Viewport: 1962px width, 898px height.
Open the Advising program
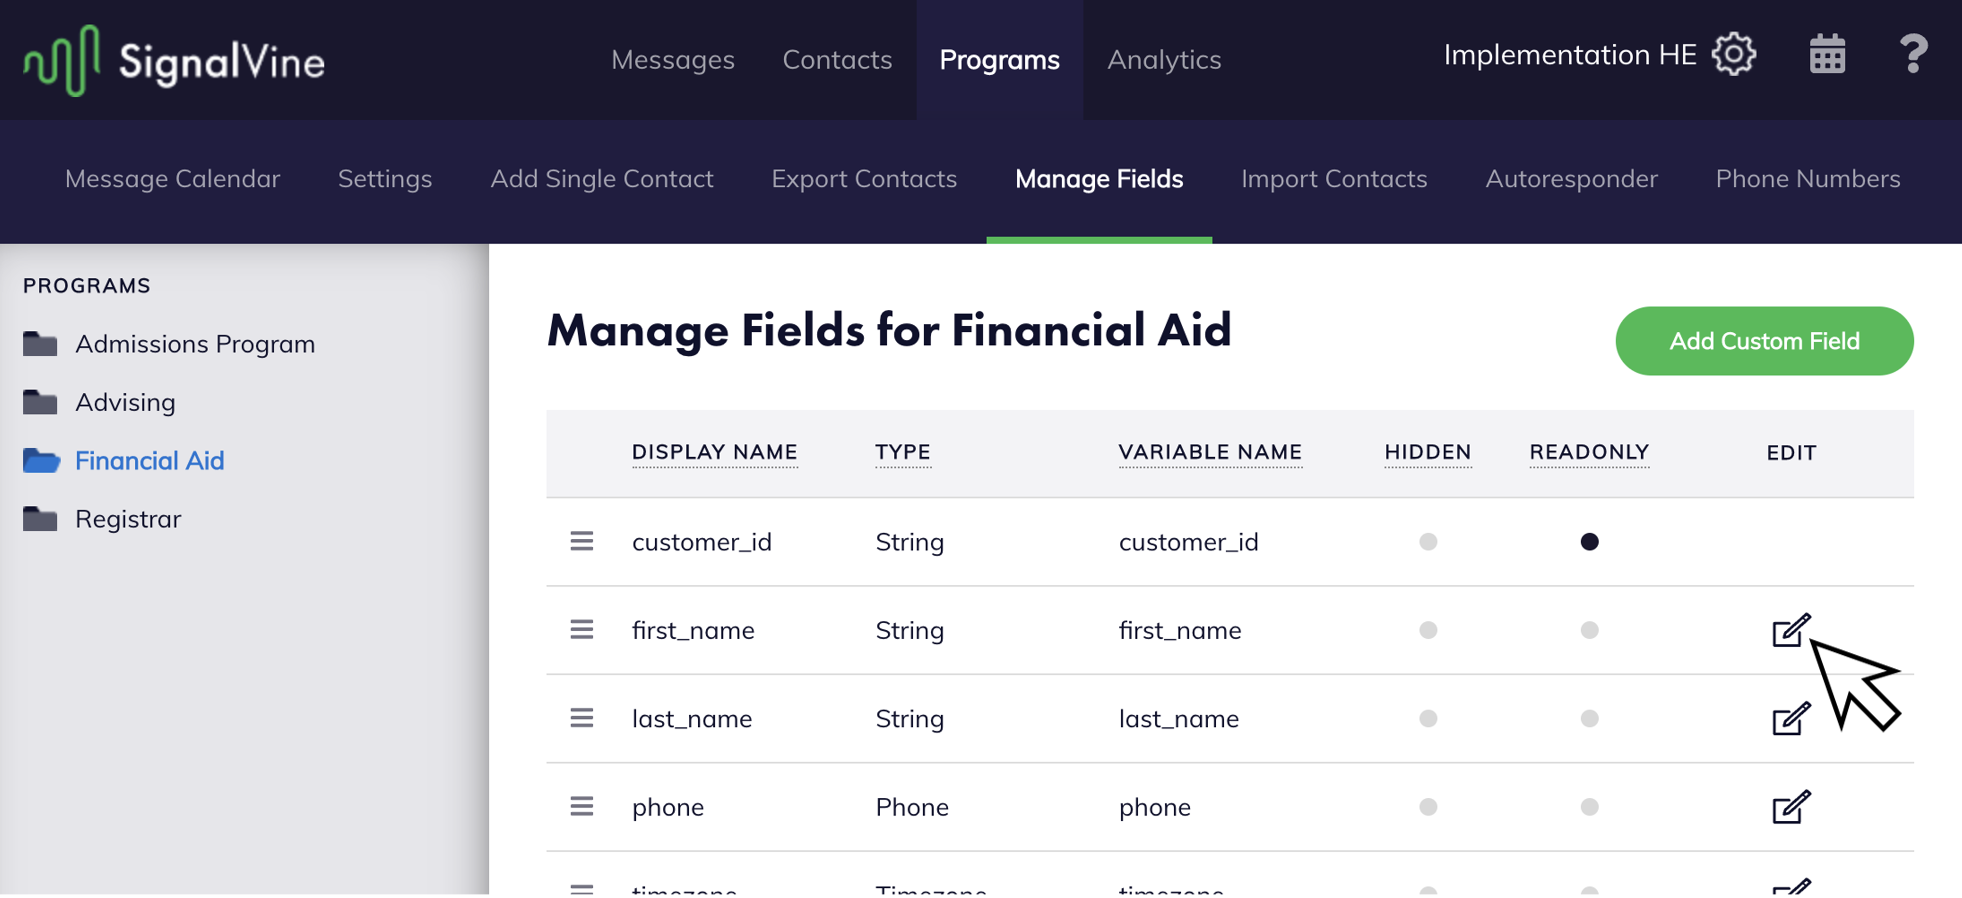(x=125, y=402)
